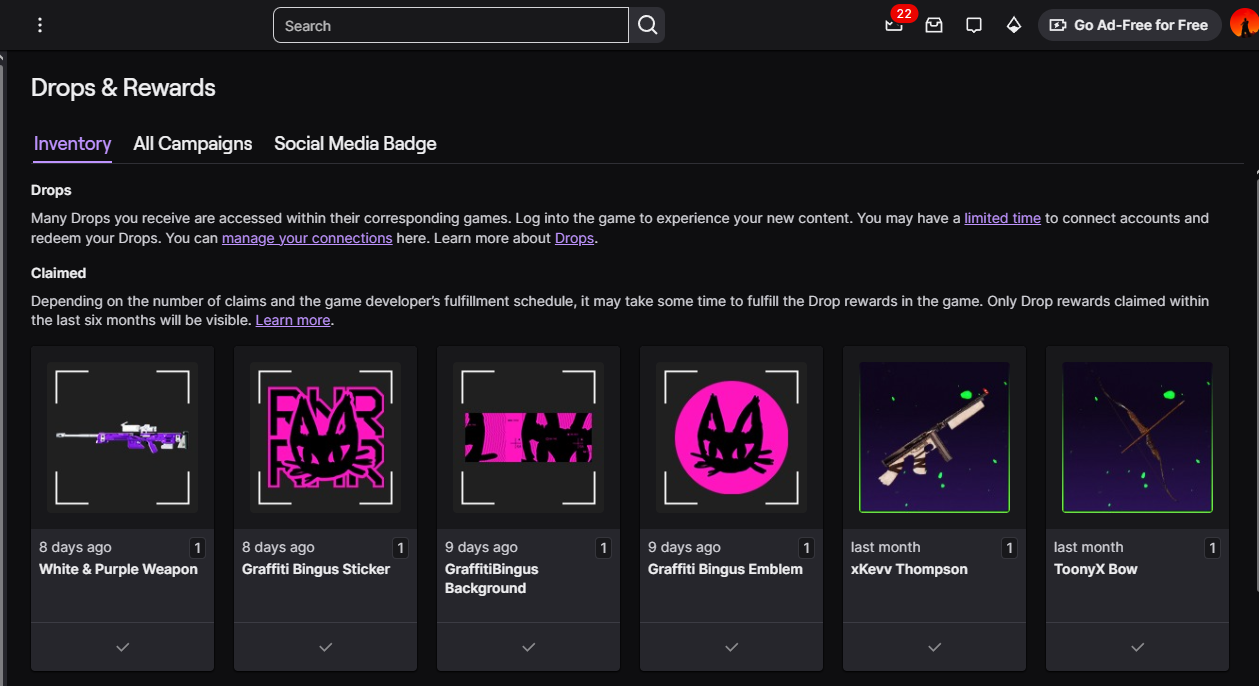Image resolution: width=1259 pixels, height=686 pixels.
Task: Open the 'manage your connections' link
Action: (x=307, y=238)
